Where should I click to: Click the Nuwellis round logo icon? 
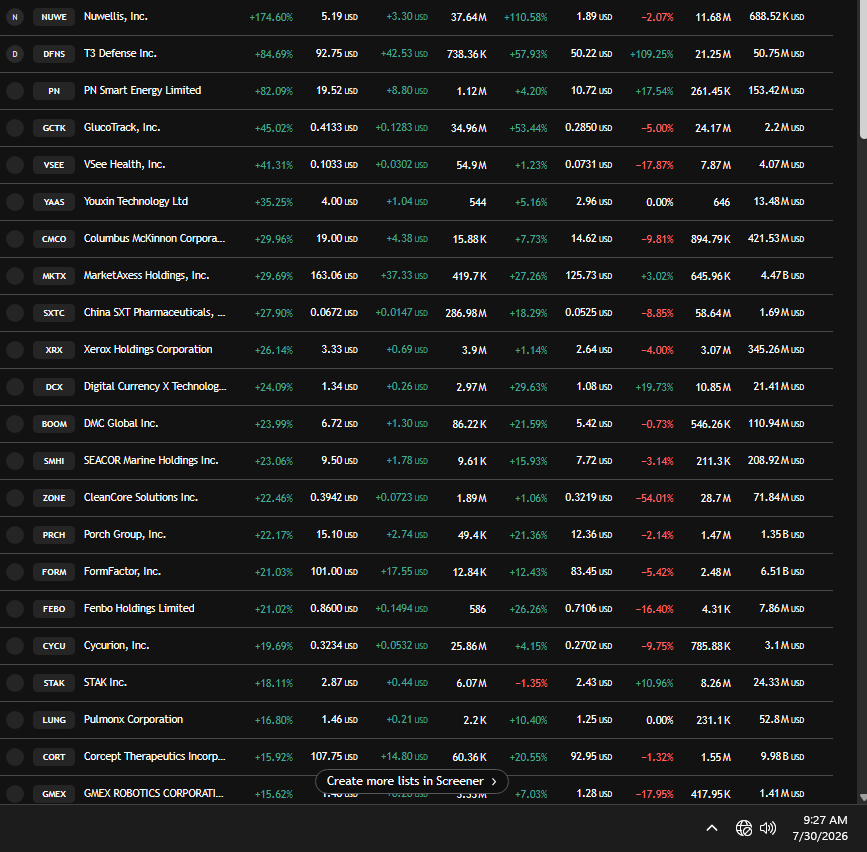(x=15, y=17)
